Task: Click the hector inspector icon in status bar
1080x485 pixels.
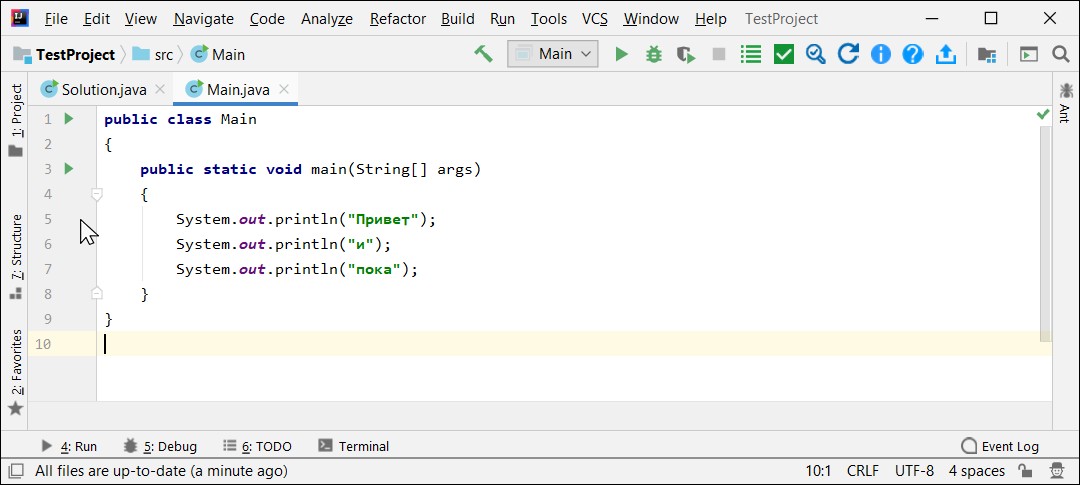Action: pos(1057,471)
